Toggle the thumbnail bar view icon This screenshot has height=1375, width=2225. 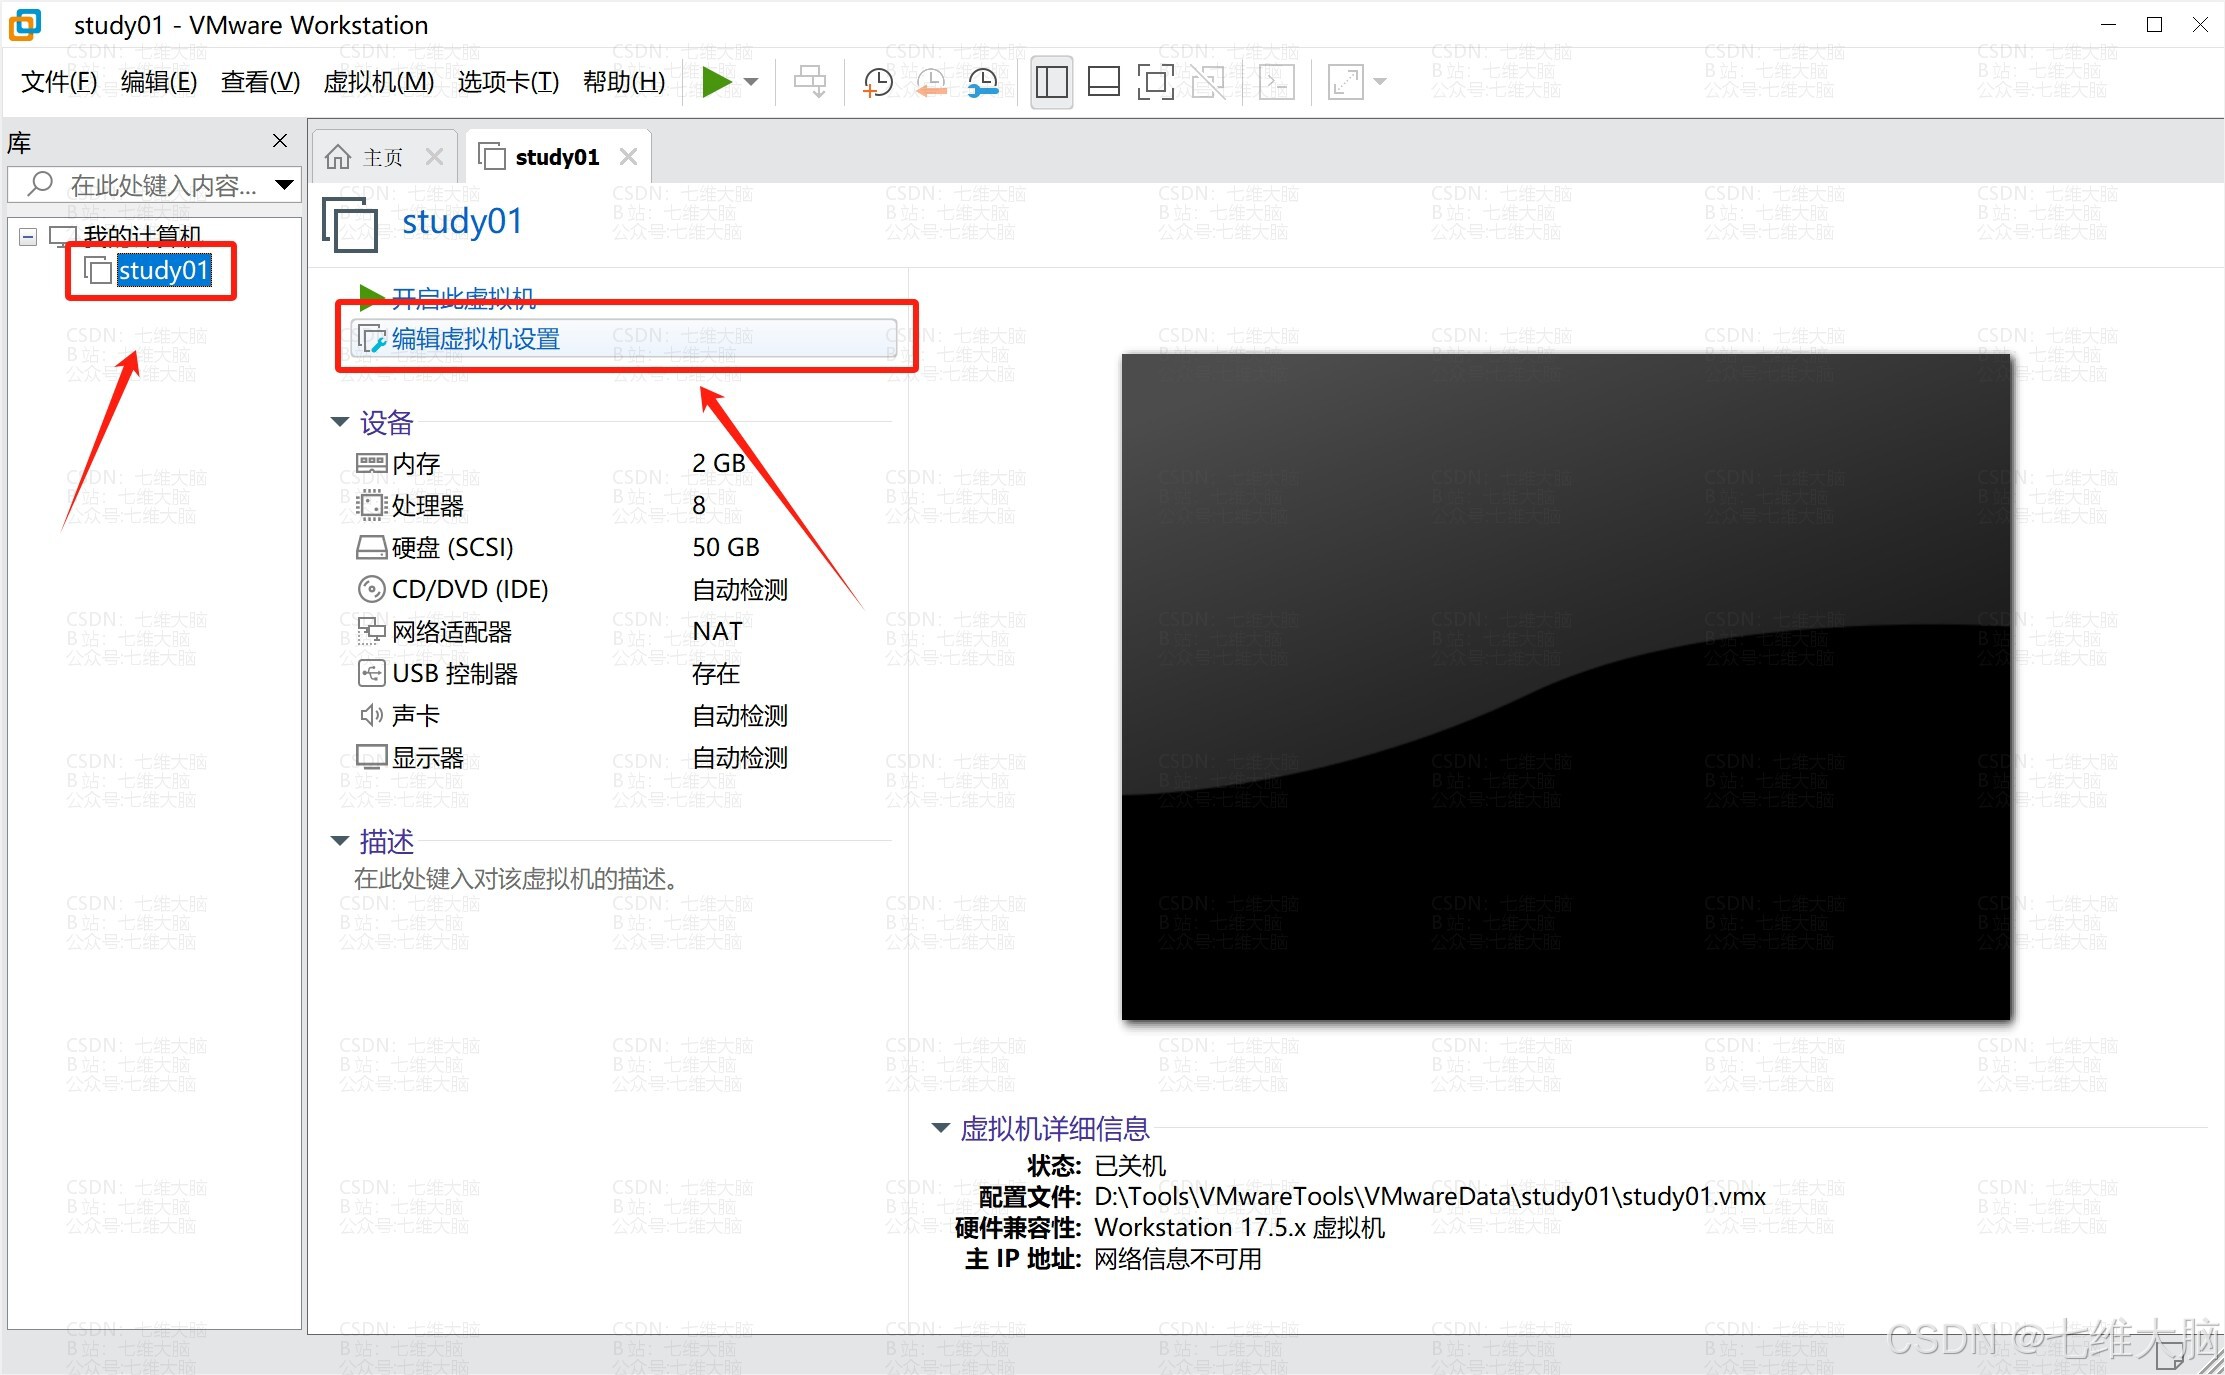click(x=1103, y=82)
